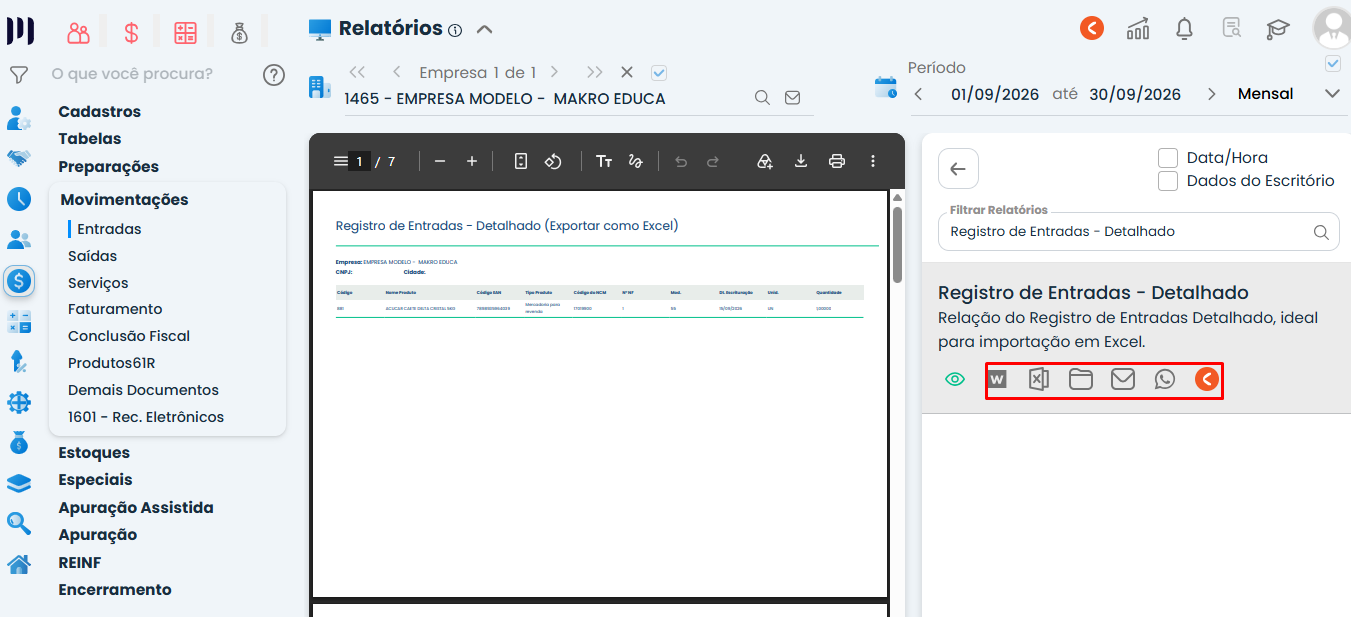Click the handshake icon in left sidebar
Viewport: 1351px width, 617px height.
tap(18, 158)
